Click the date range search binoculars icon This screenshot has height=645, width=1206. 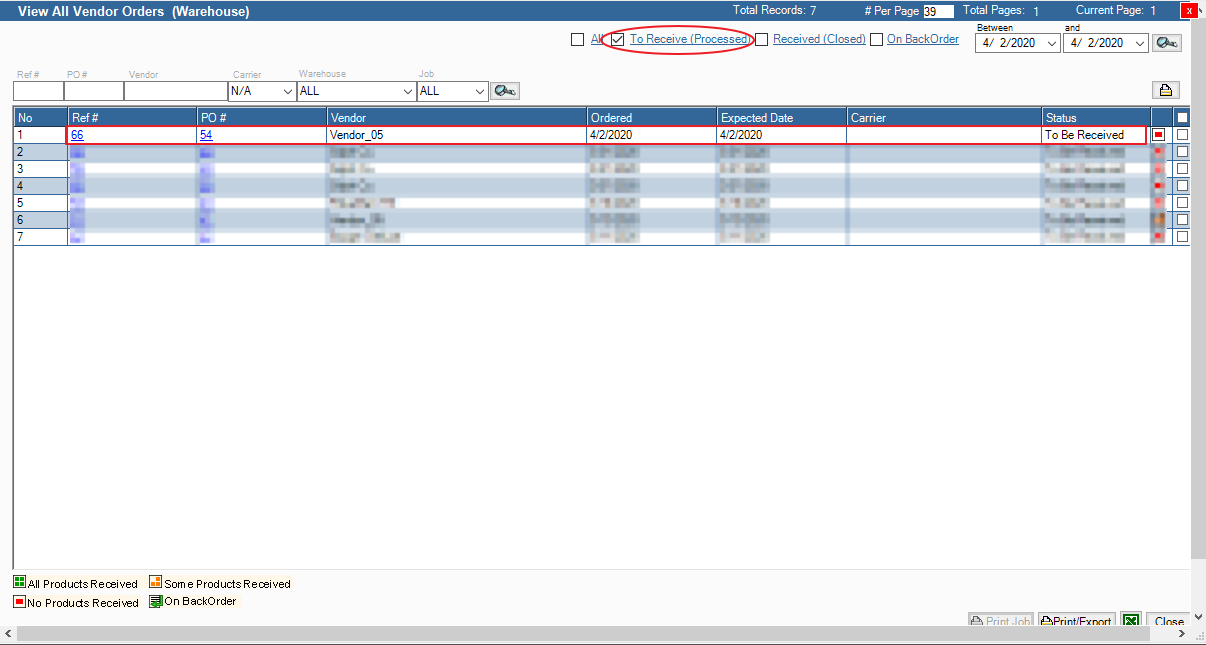pyautogui.click(x=1166, y=43)
